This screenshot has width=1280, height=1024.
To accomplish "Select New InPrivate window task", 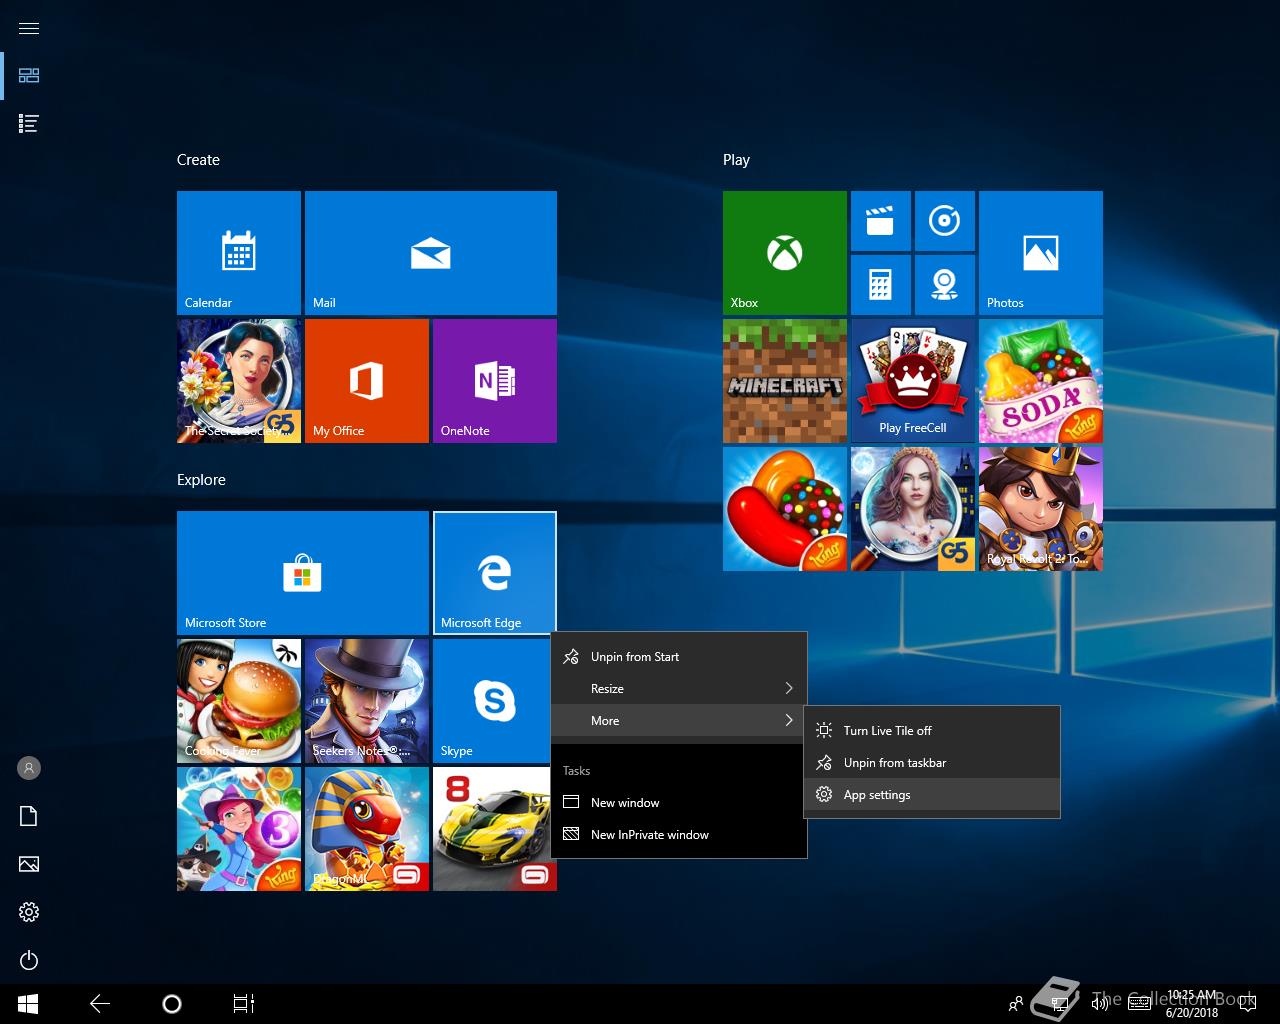I will [679, 835].
